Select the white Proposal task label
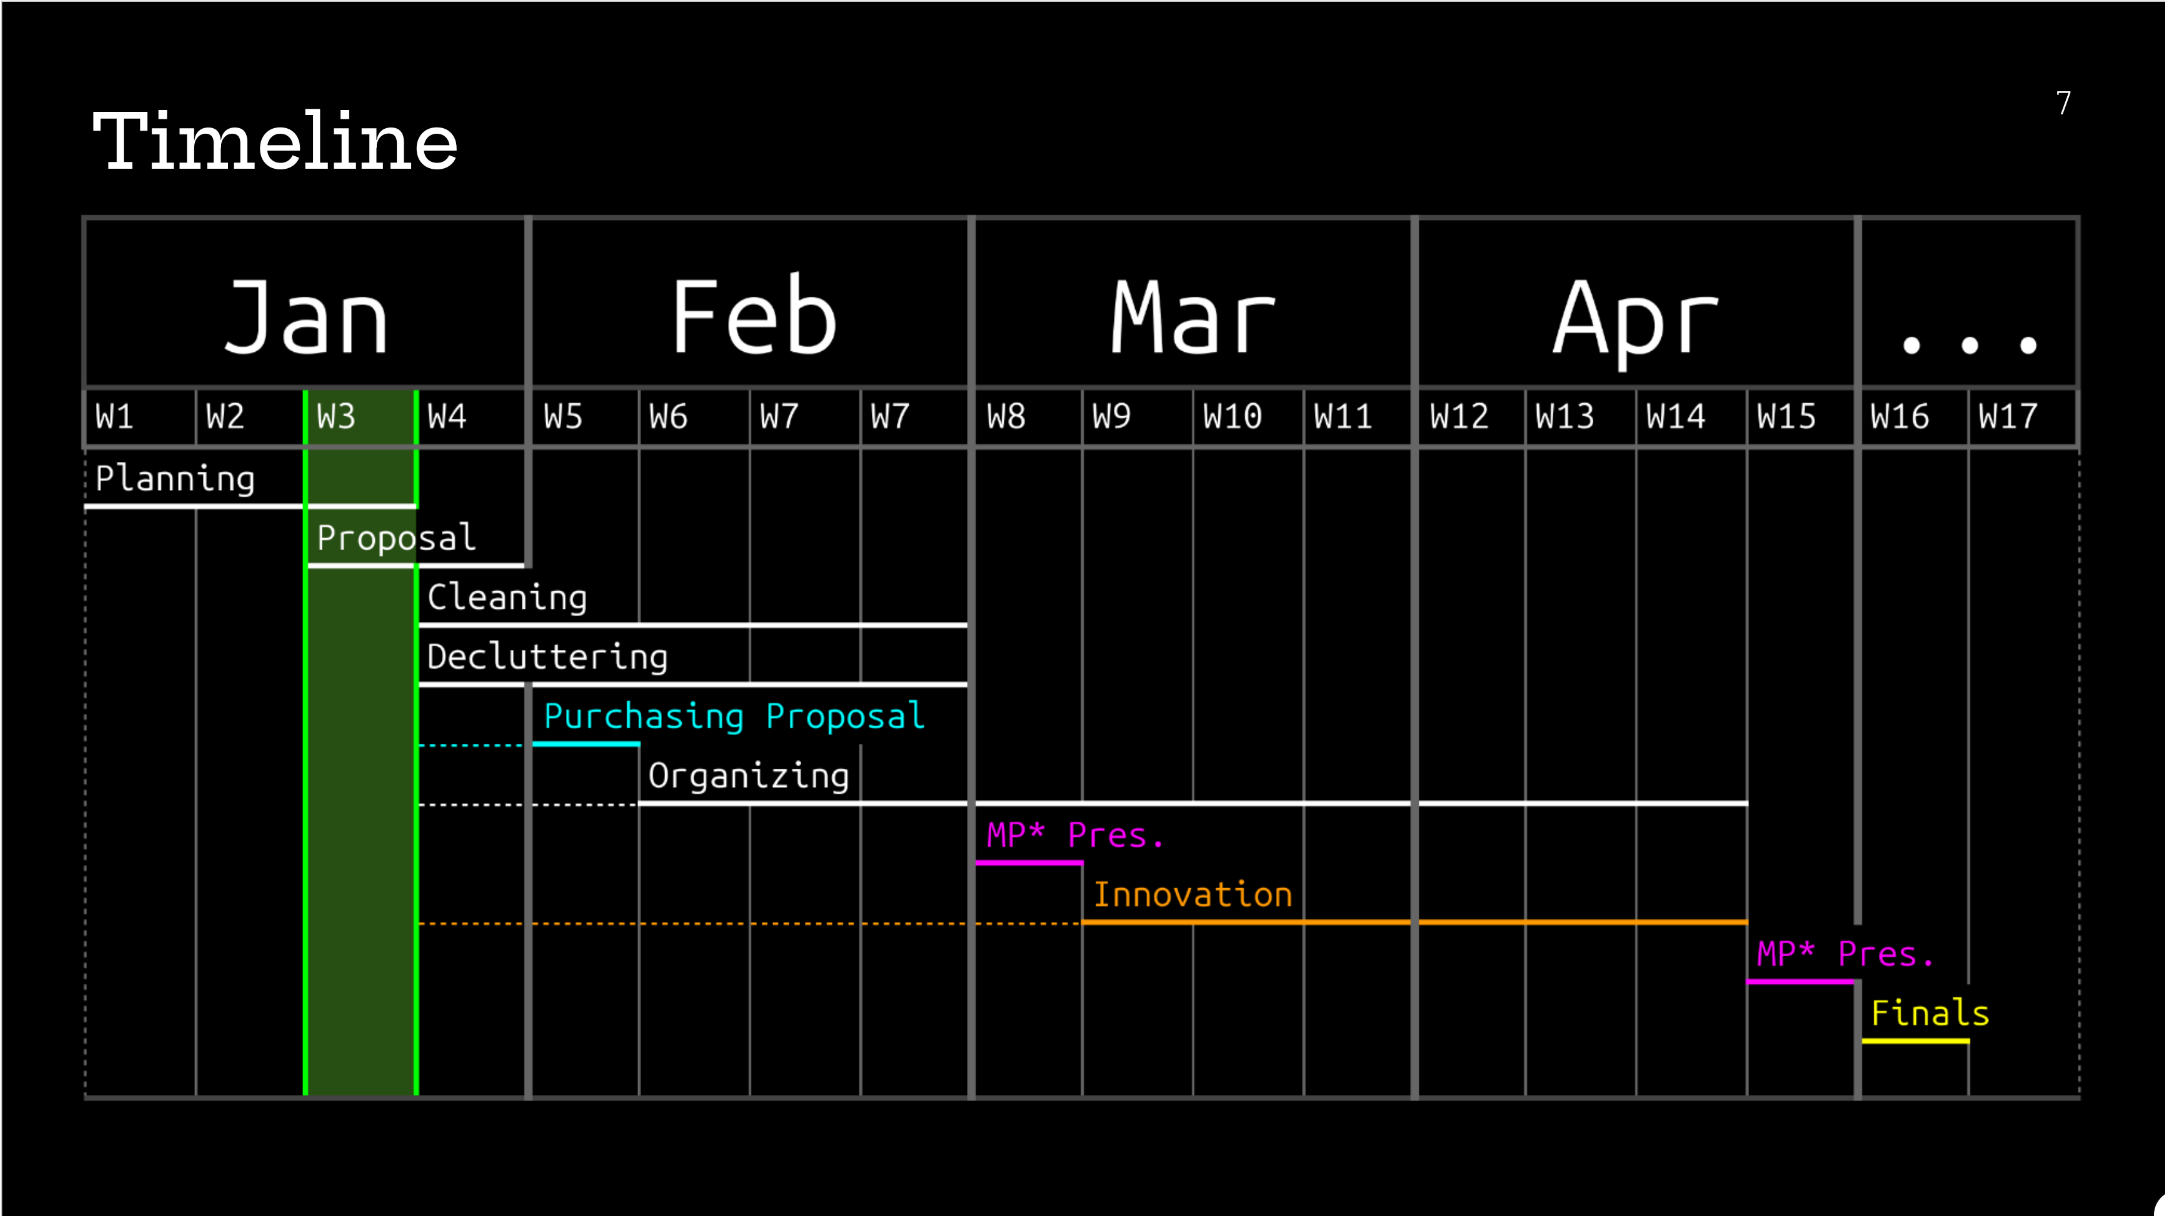This screenshot has height=1216, width=2165. coord(396,538)
